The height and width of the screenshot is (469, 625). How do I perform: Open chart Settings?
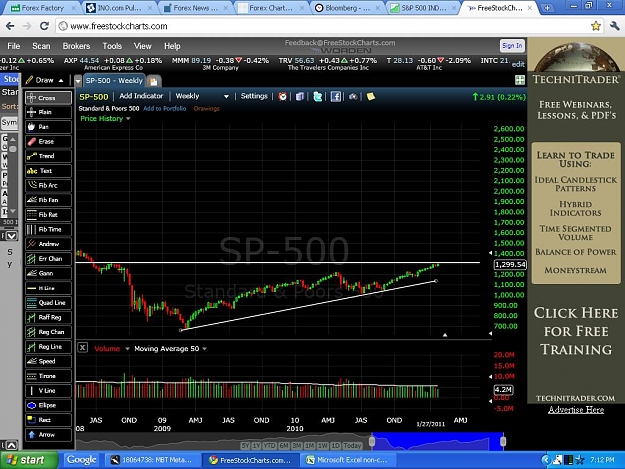click(254, 96)
